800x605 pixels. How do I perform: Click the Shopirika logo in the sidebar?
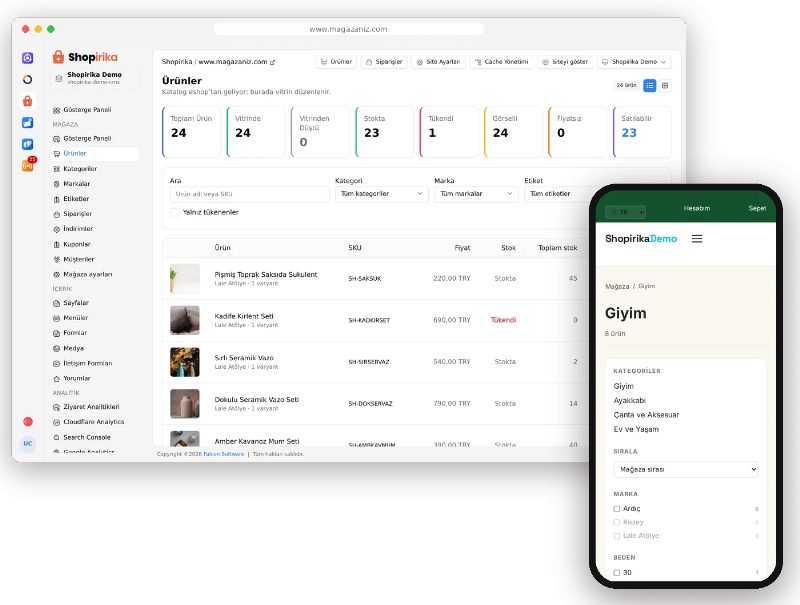click(85, 57)
